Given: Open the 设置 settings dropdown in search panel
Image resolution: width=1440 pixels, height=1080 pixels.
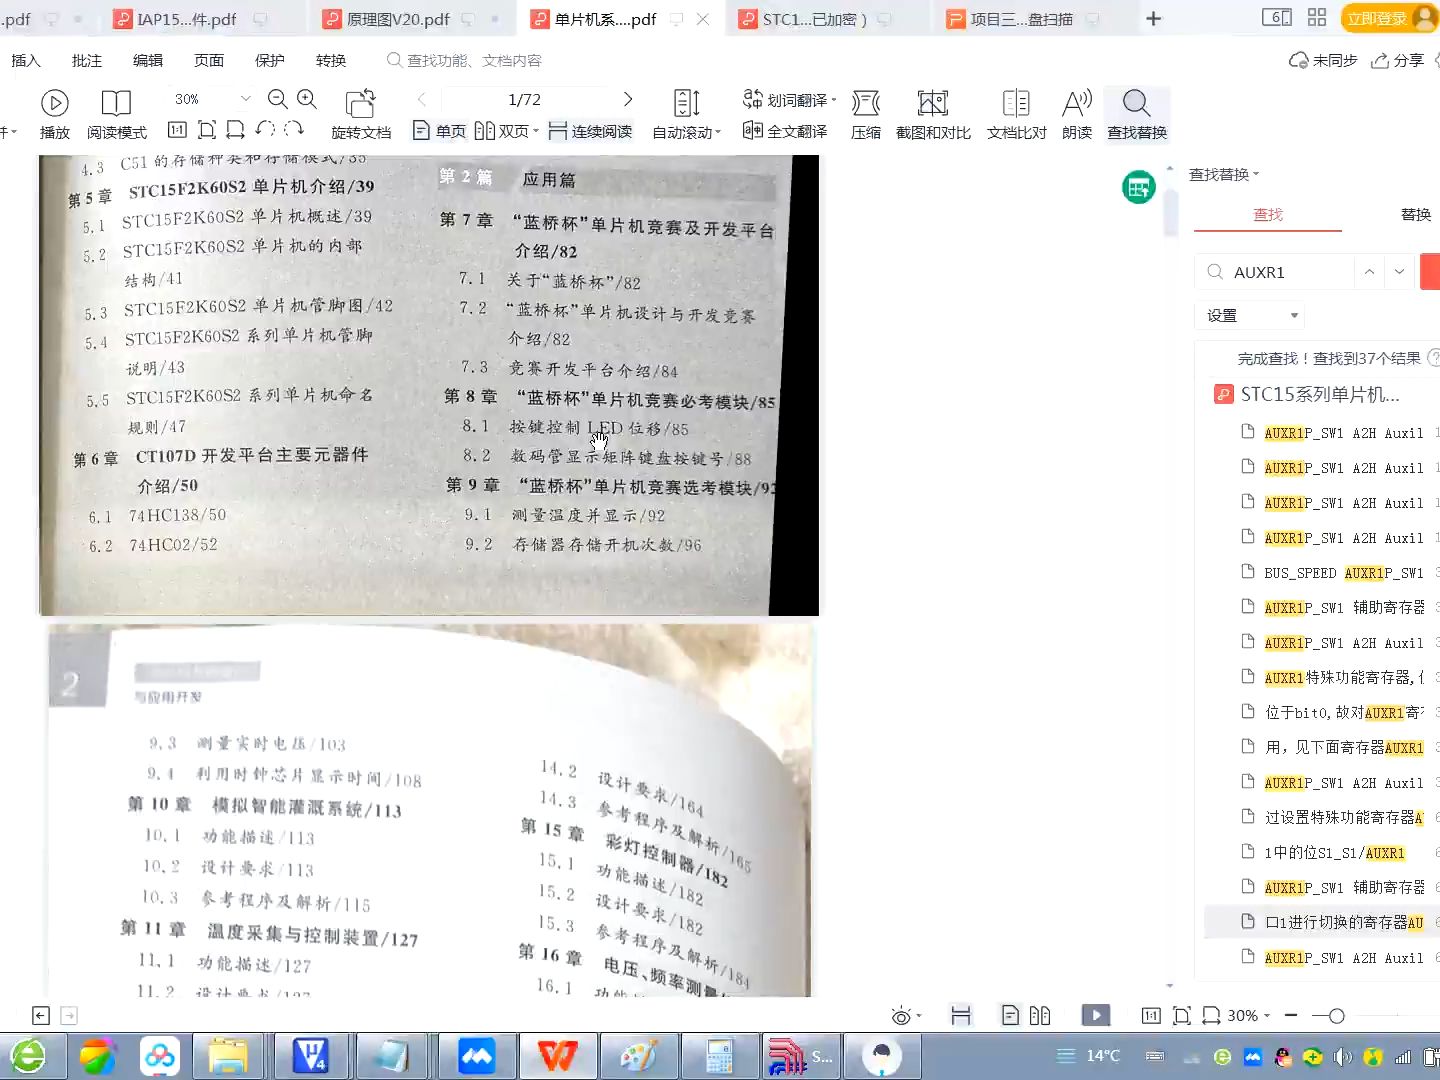Looking at the screenshot, I should click(x=1248, y=315).
